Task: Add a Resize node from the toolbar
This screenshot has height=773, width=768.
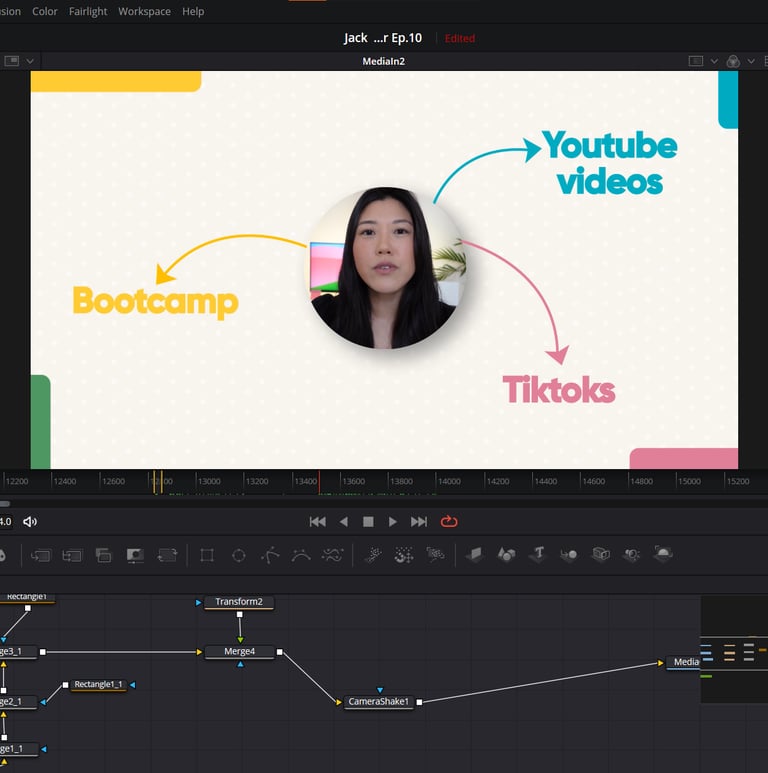Action: pos(135,556)
